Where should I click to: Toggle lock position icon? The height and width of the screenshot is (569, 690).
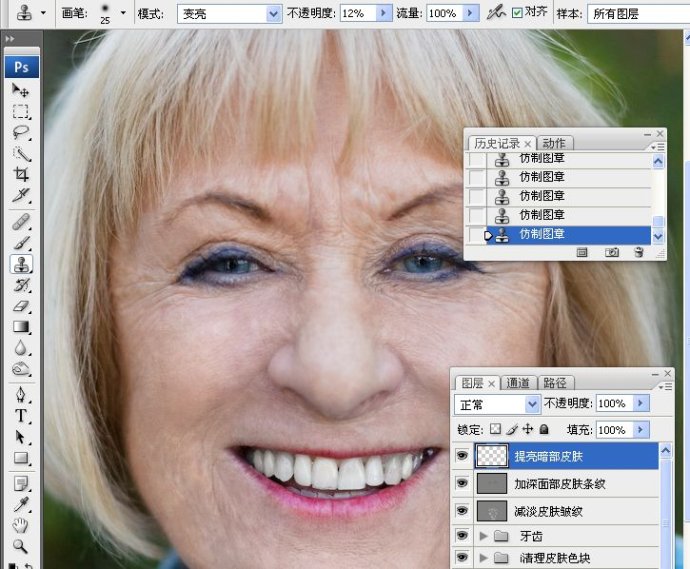[528, 429]
